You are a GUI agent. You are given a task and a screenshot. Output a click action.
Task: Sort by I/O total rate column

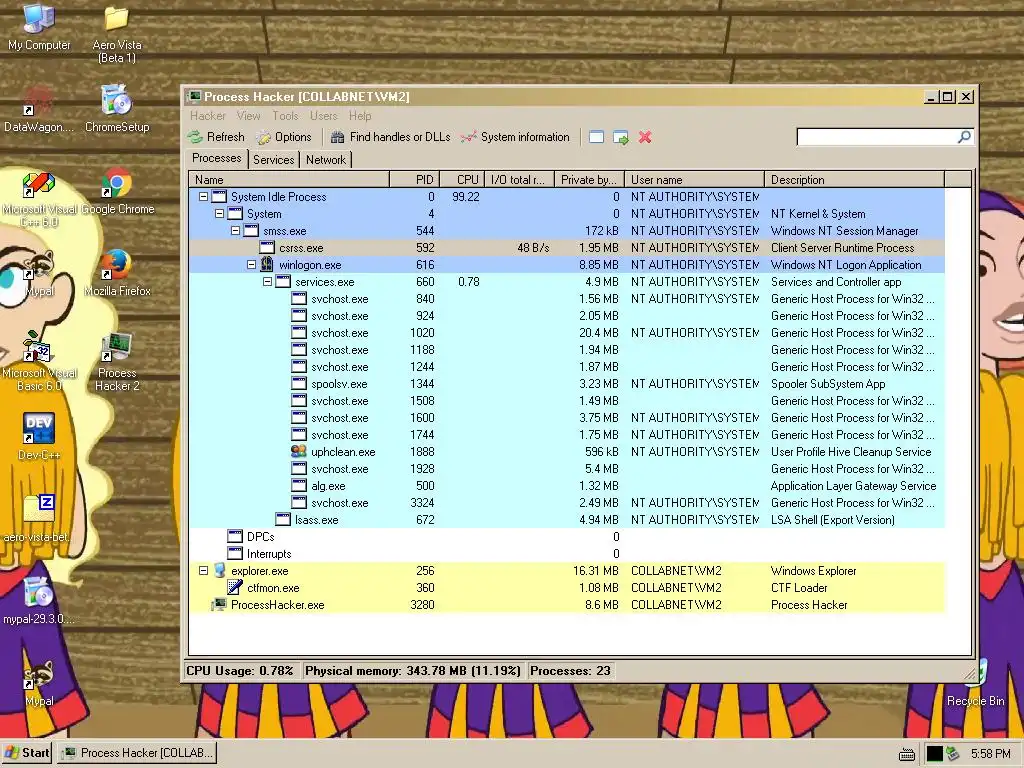pyautogui.click(x=520, y=180)
